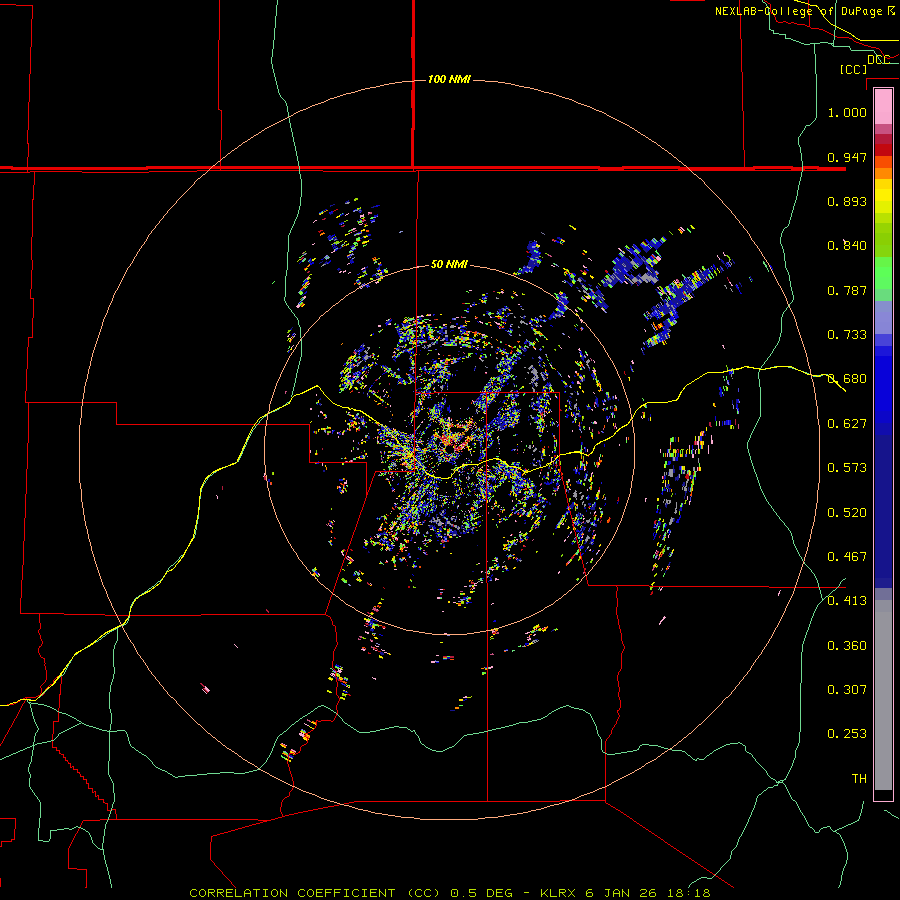Click the 0.573 legend value
Image resolution: width=900 pixels, height=900 pixels.
tap(847, 468)
